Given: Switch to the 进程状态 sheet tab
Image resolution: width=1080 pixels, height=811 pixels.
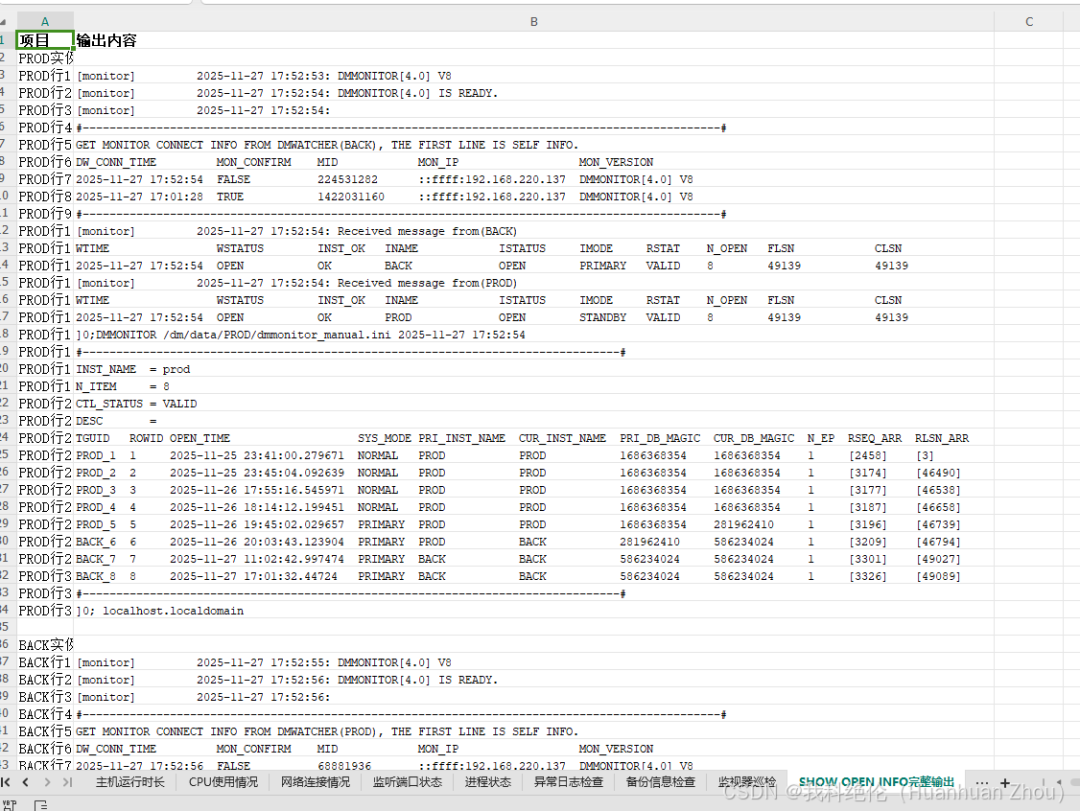Looking at the screenshot, I should click(488, 782).
